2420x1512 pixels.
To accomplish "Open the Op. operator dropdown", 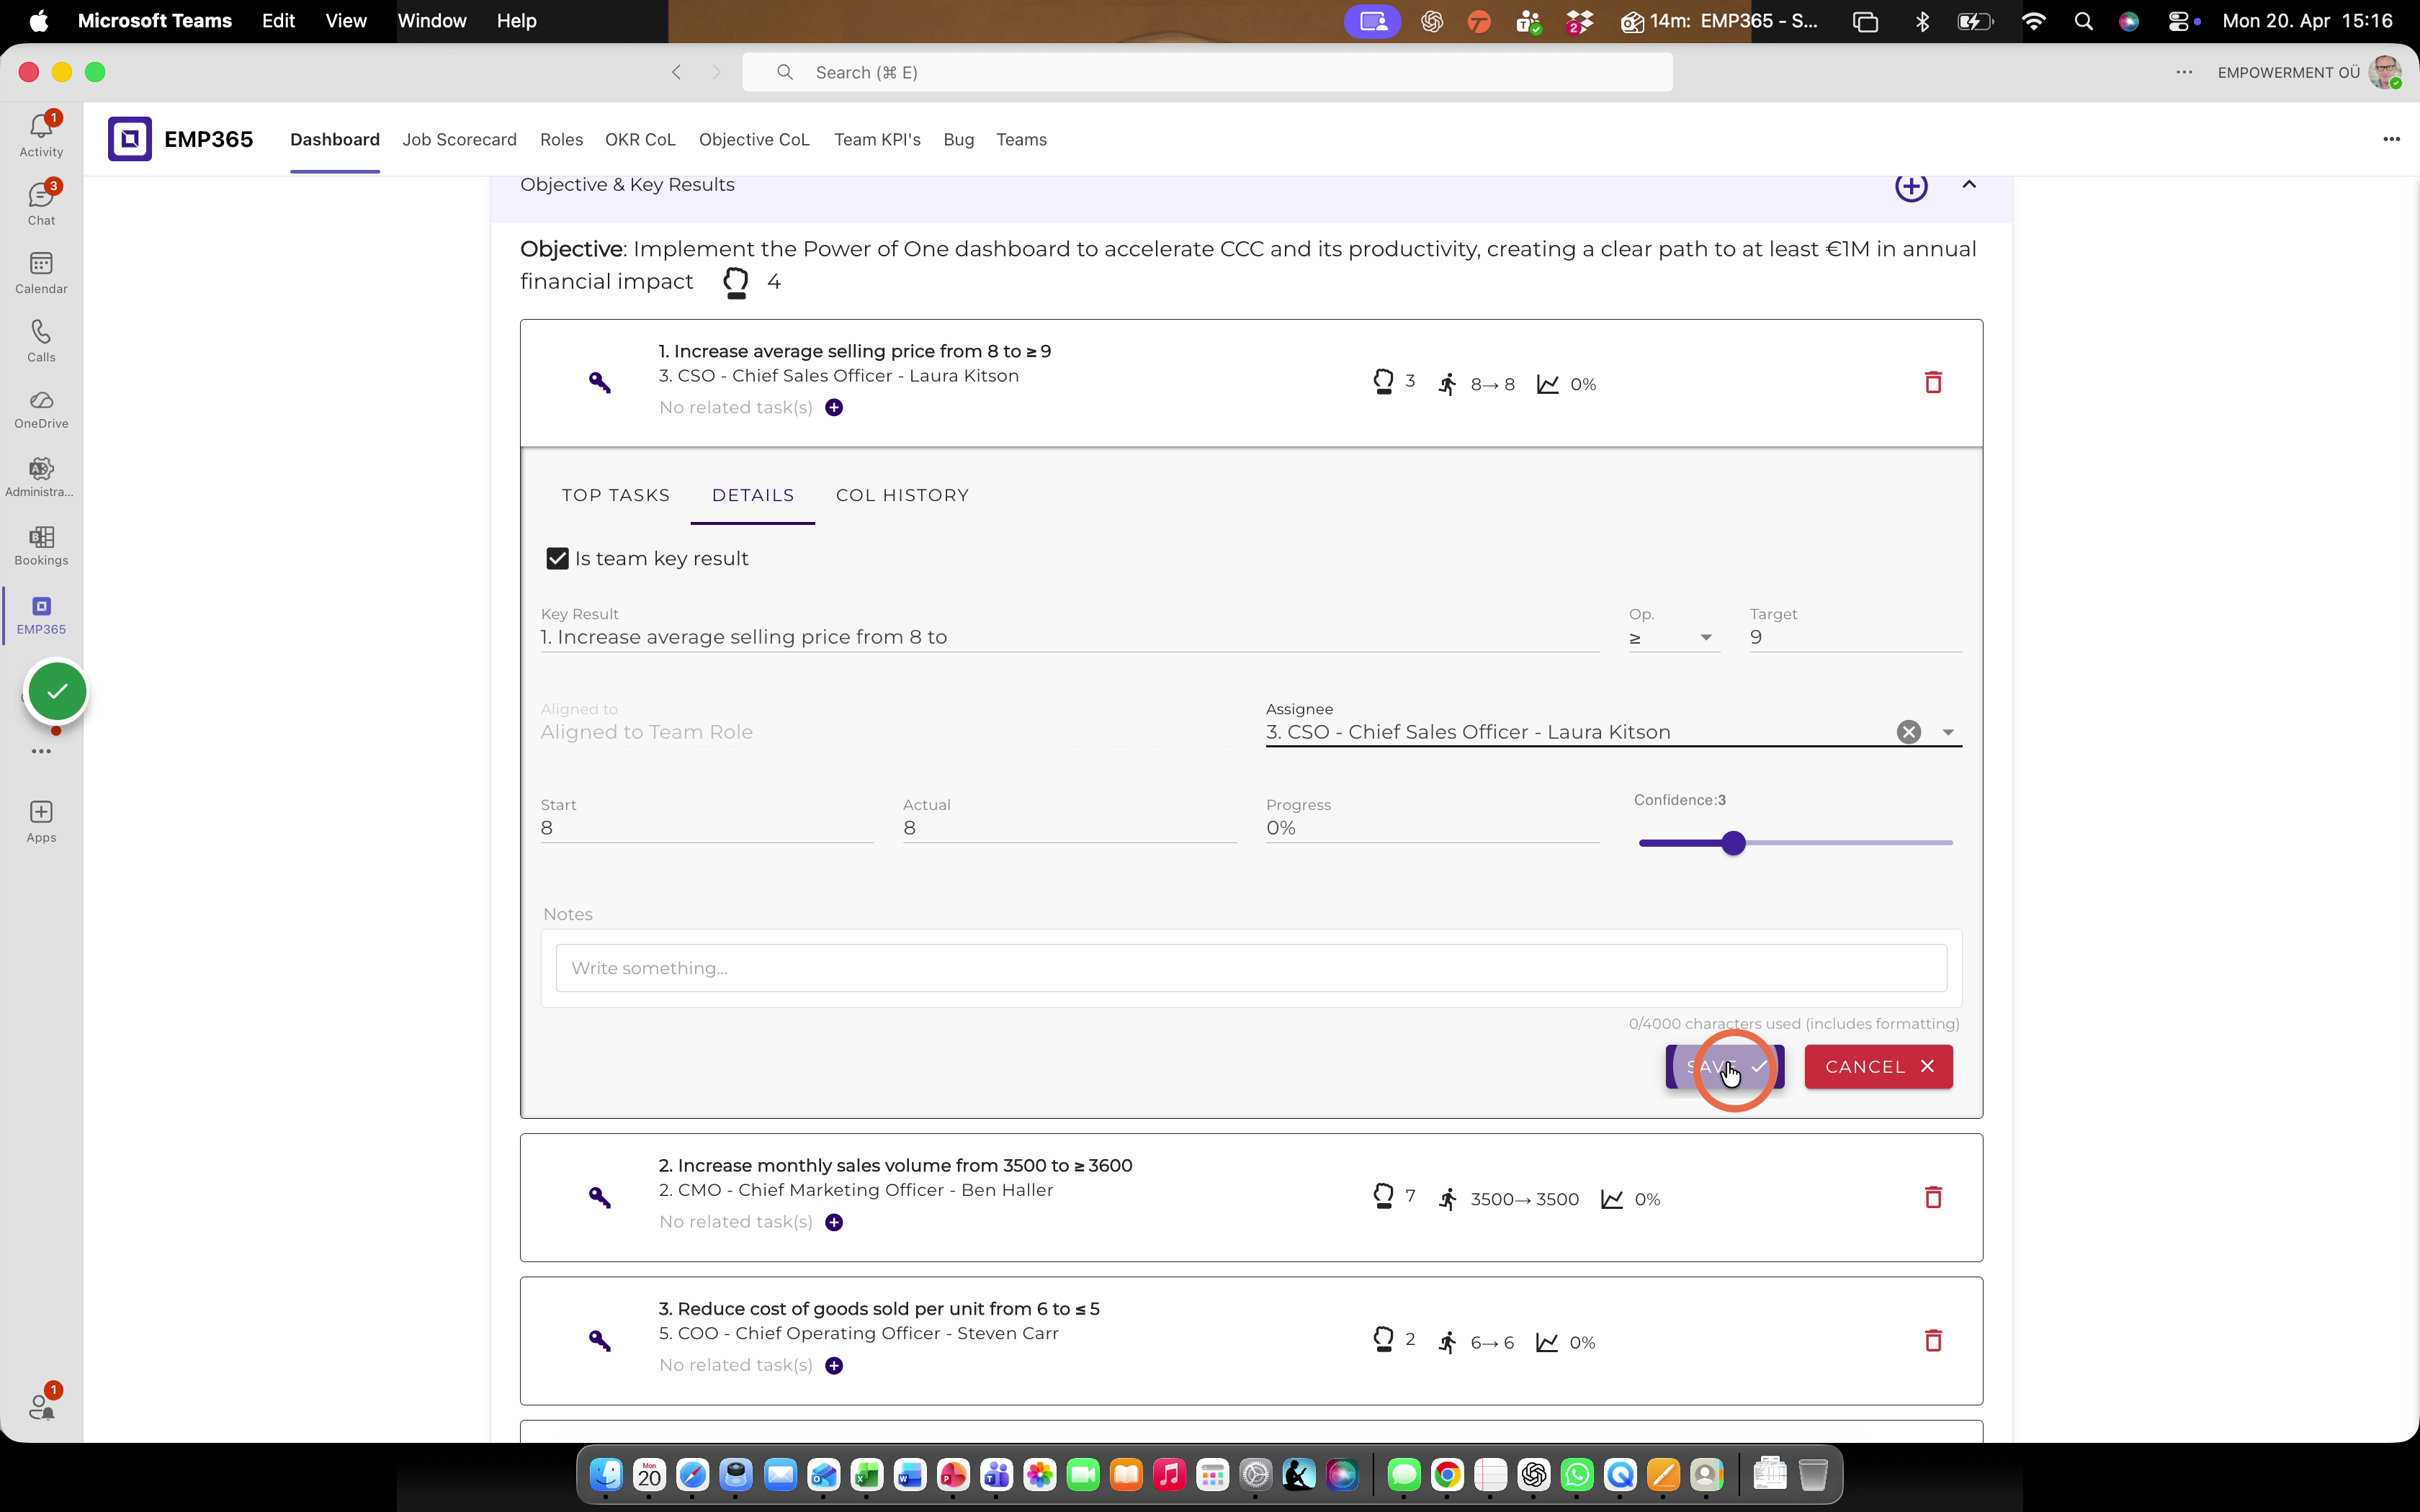I will (x=1674, y=638).
